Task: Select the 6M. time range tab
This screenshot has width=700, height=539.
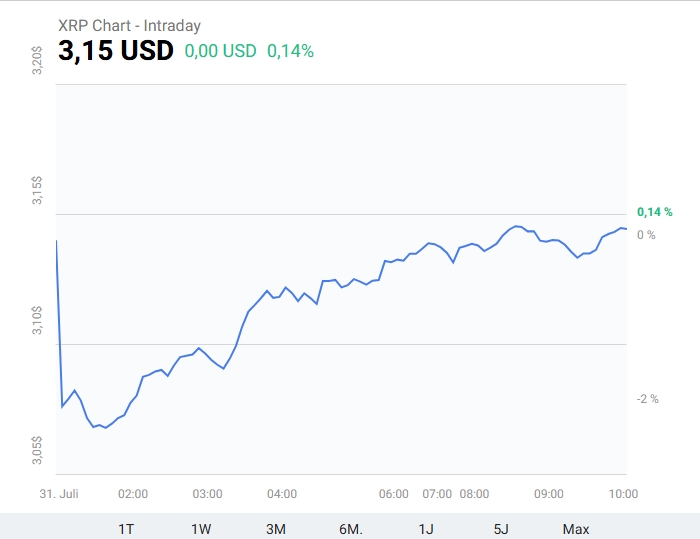Action: click(351, 529)
